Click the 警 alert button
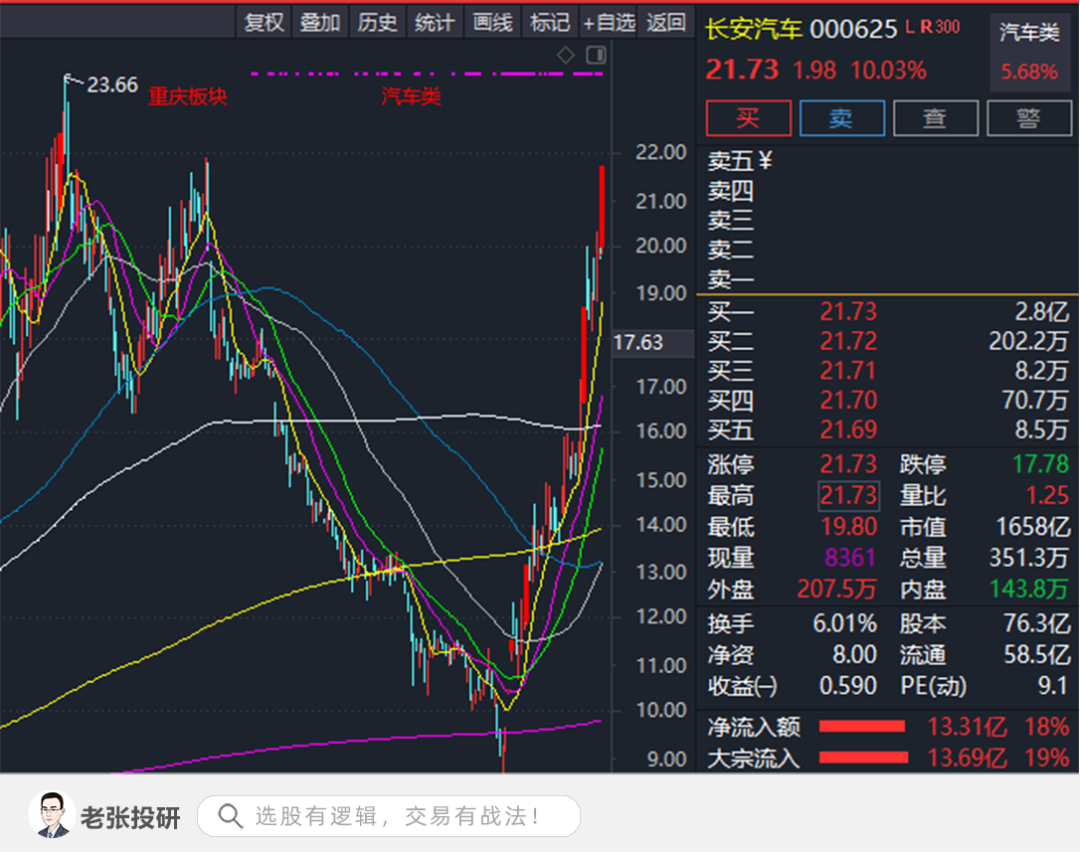The image size is (1080, 852). (x=1029, y=118)
